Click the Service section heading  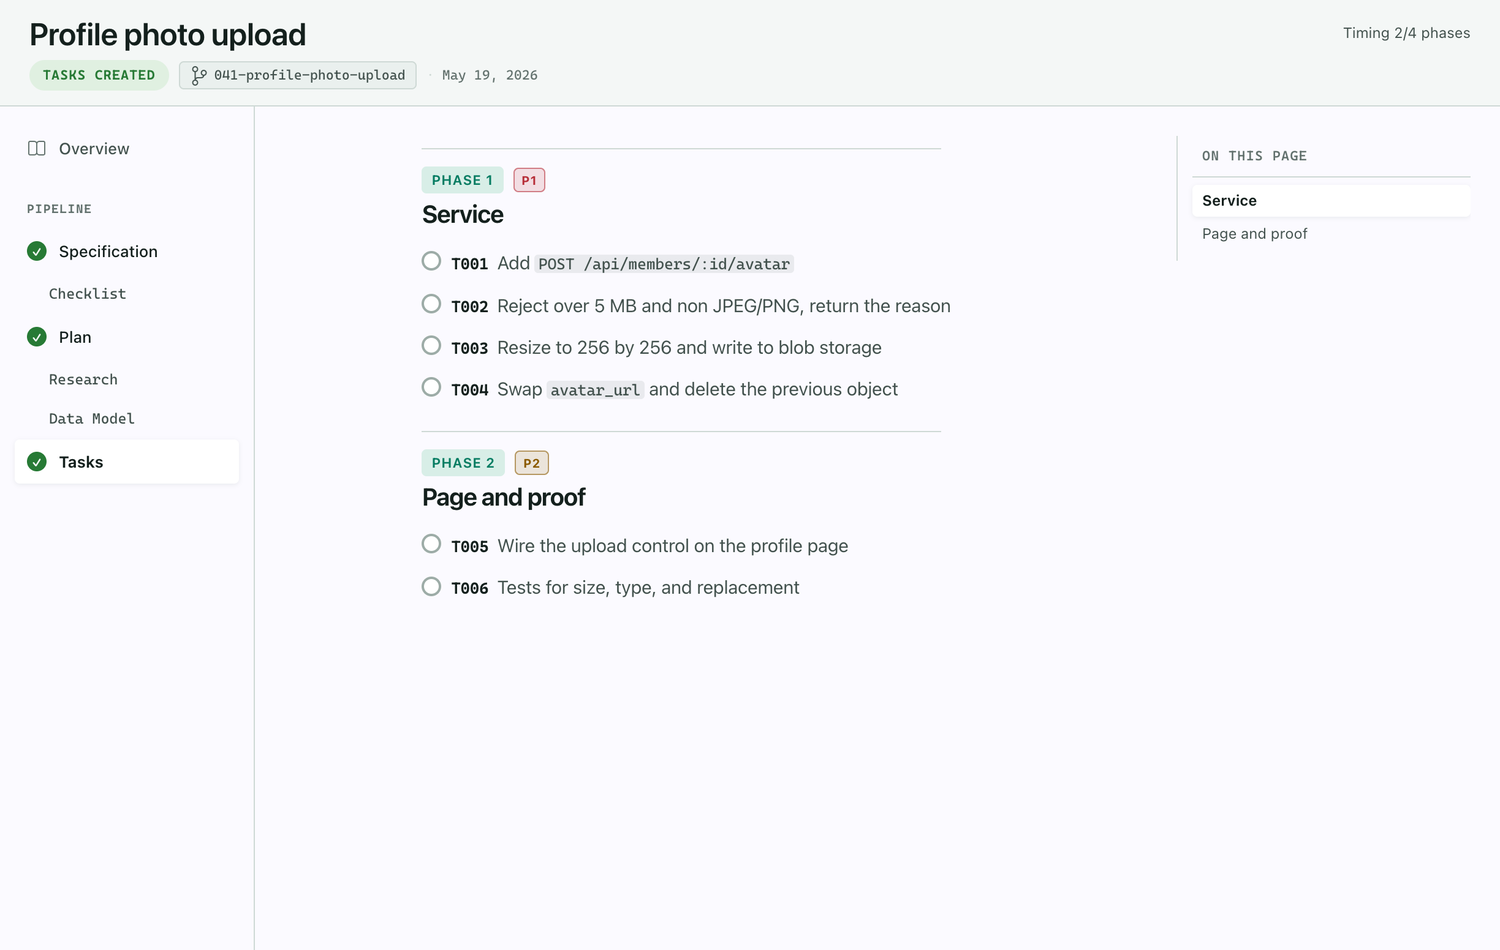click(x=463, y=215)
